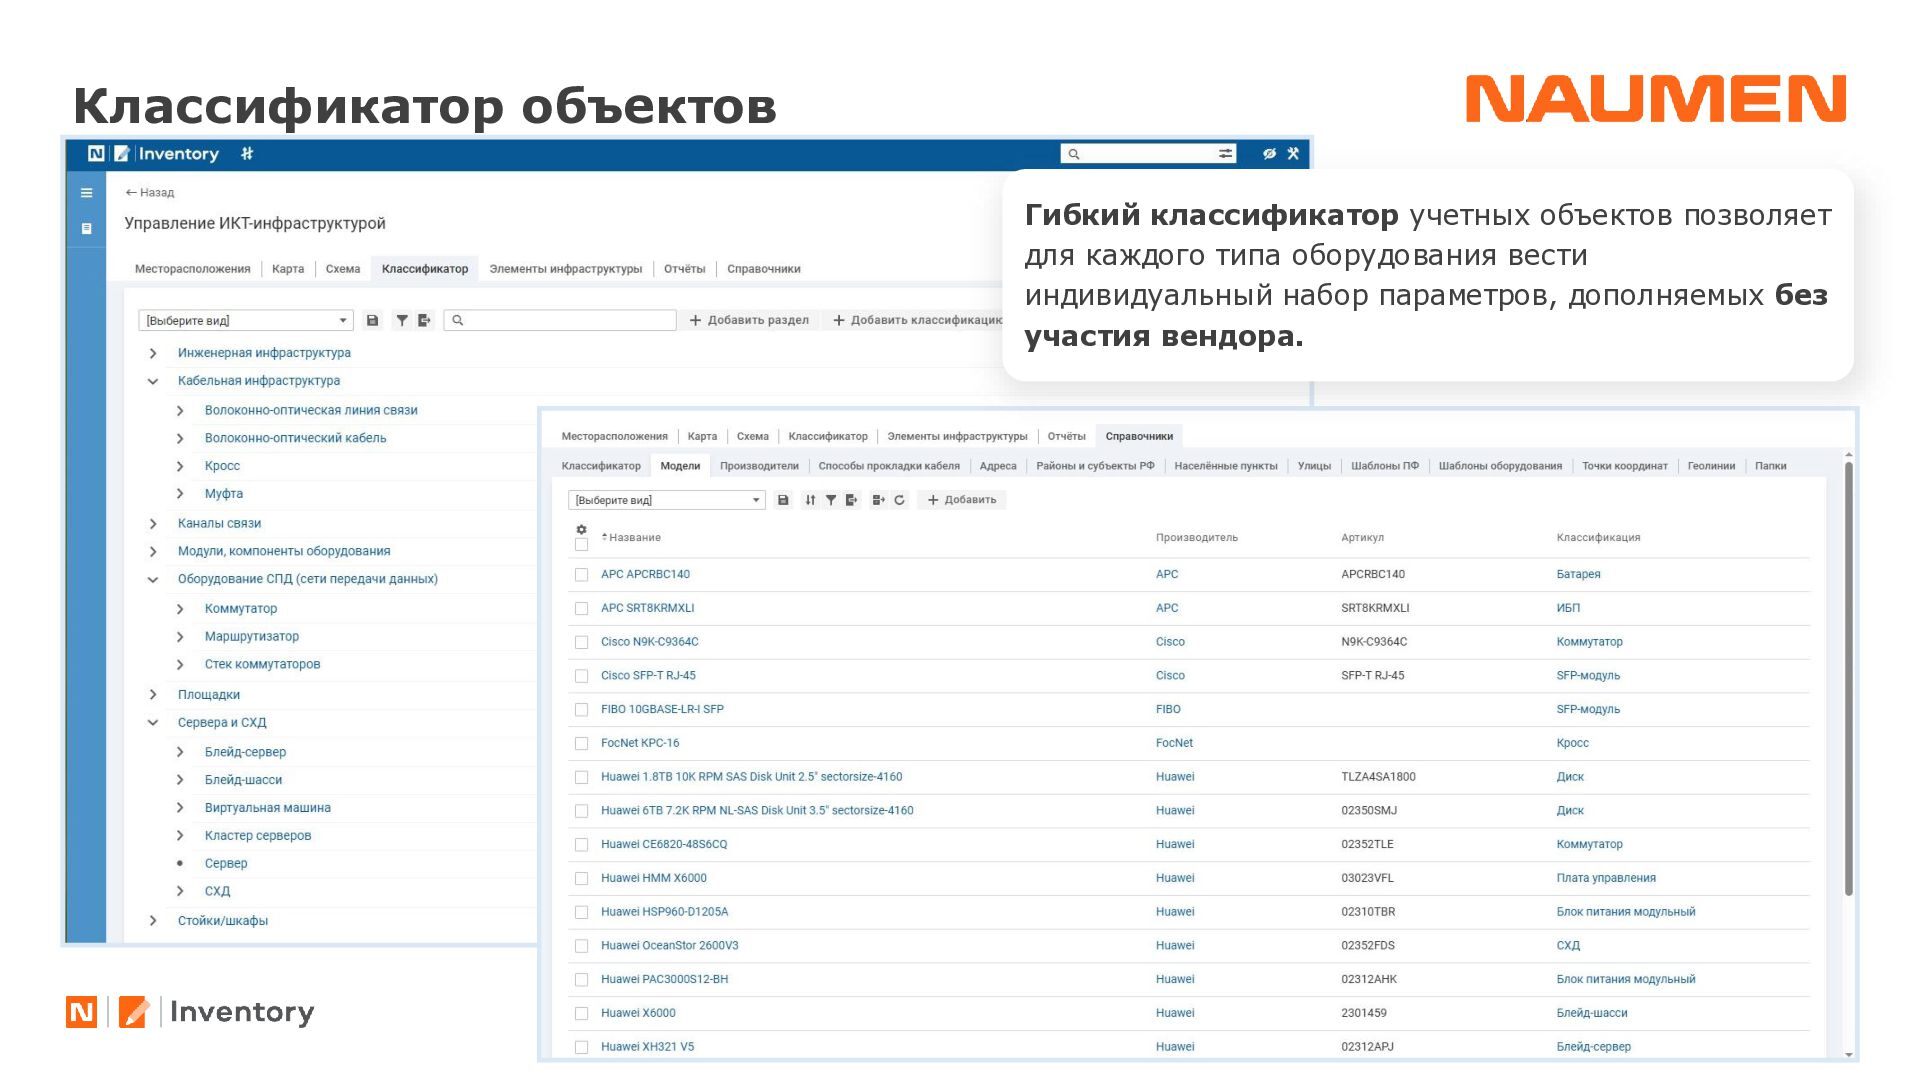The height and width of the screenshot is (1080, 1920).
Task: Open the hamburger menu in left sidebar
Action: pos(87,193)
